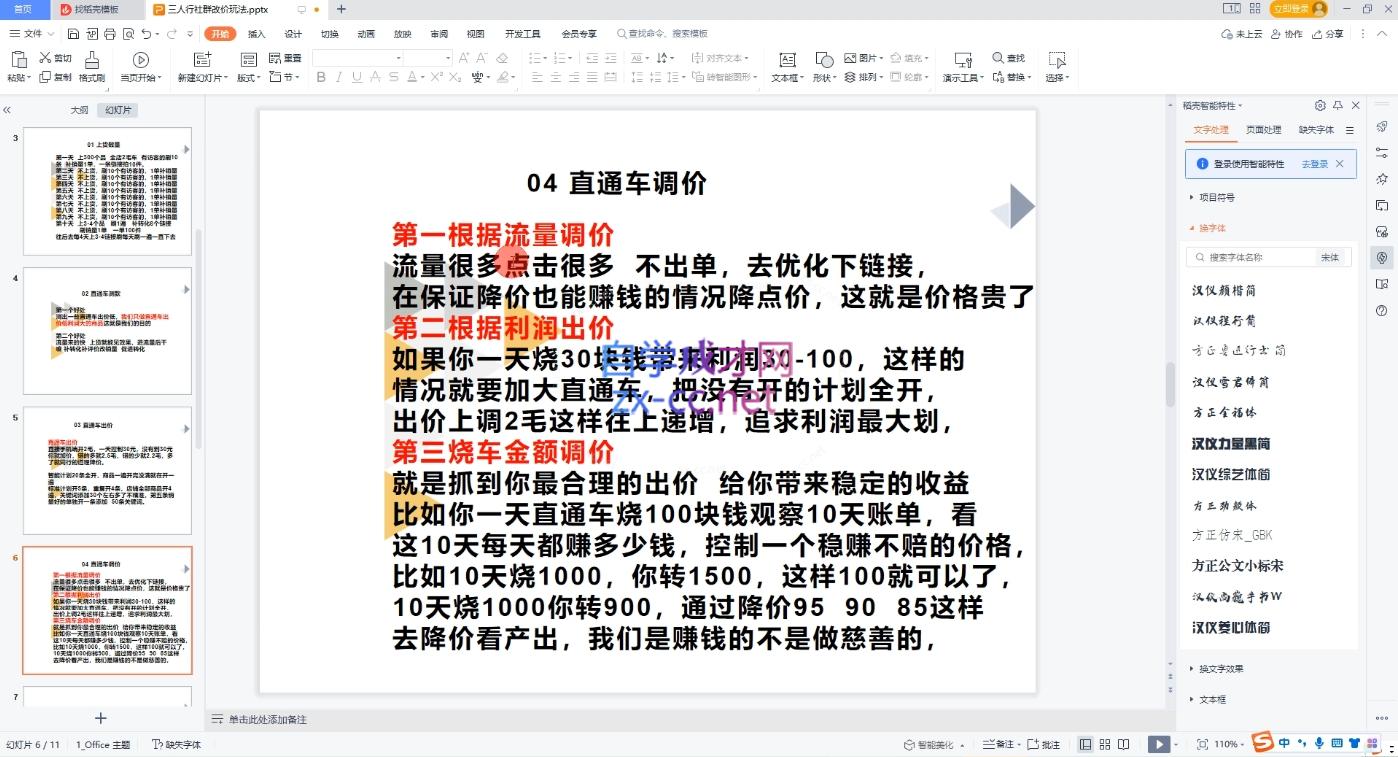The width and height of the screenshot is (1398, 757).
Task: Switch to slide sorter view in status bar
Action: (1105, 745)
